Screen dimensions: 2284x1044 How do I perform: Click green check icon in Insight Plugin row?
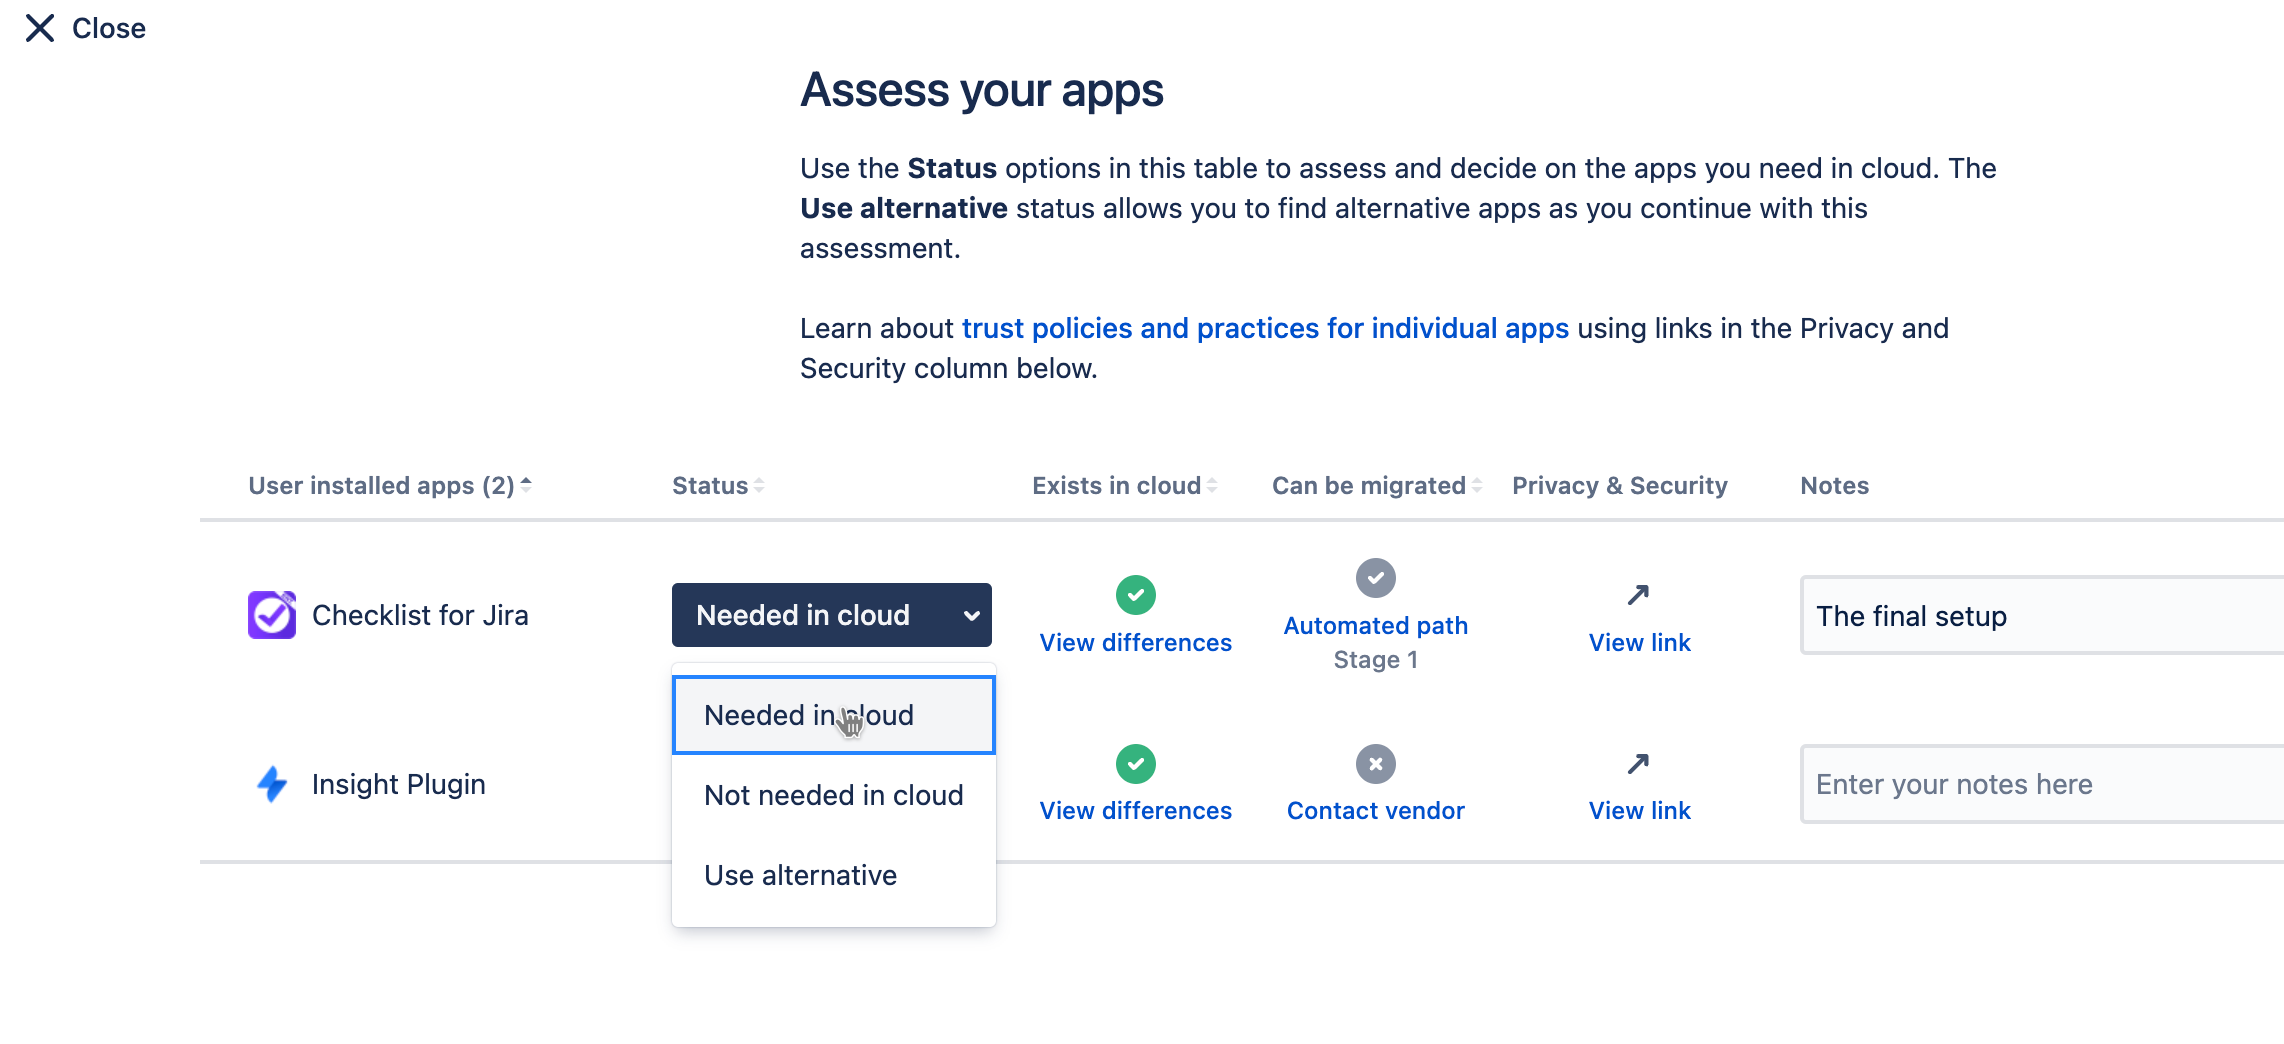pyautogui.click(x=1135, y=764)
